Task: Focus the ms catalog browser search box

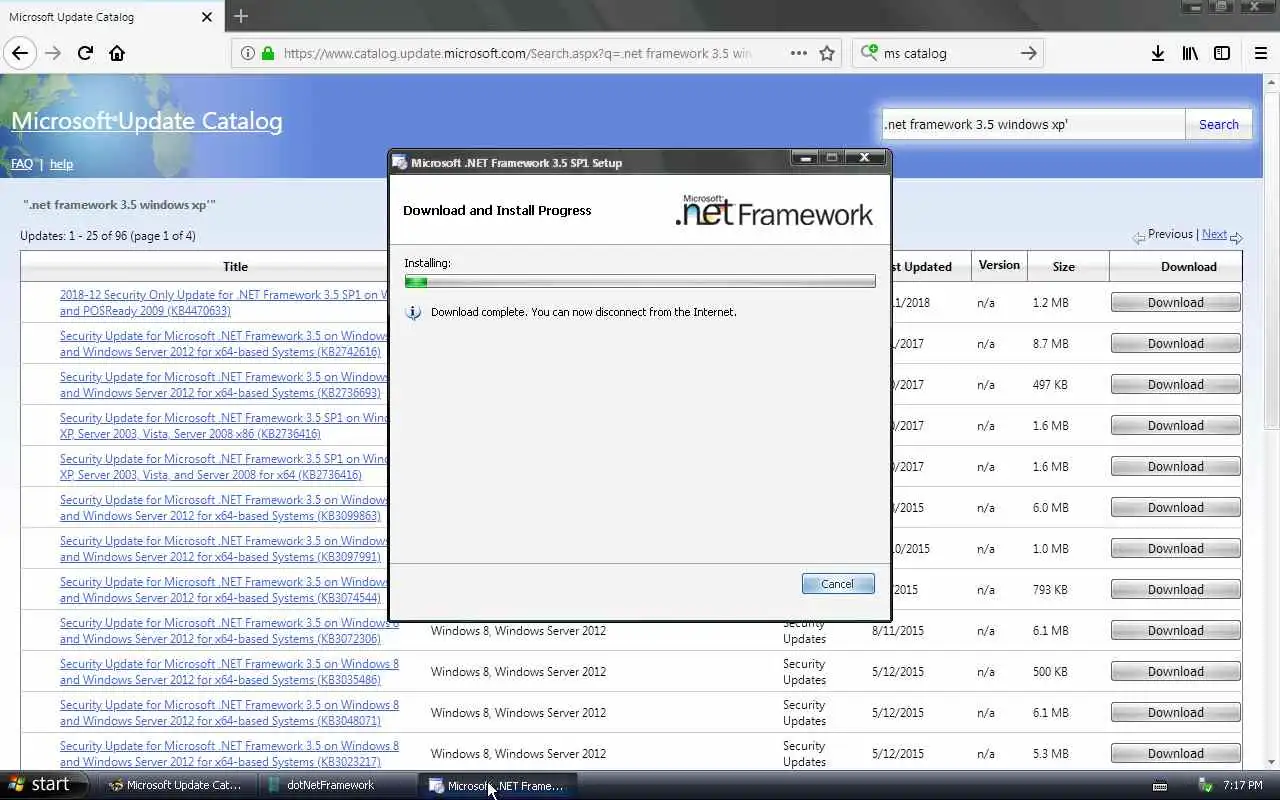Action: coord(948,53)
